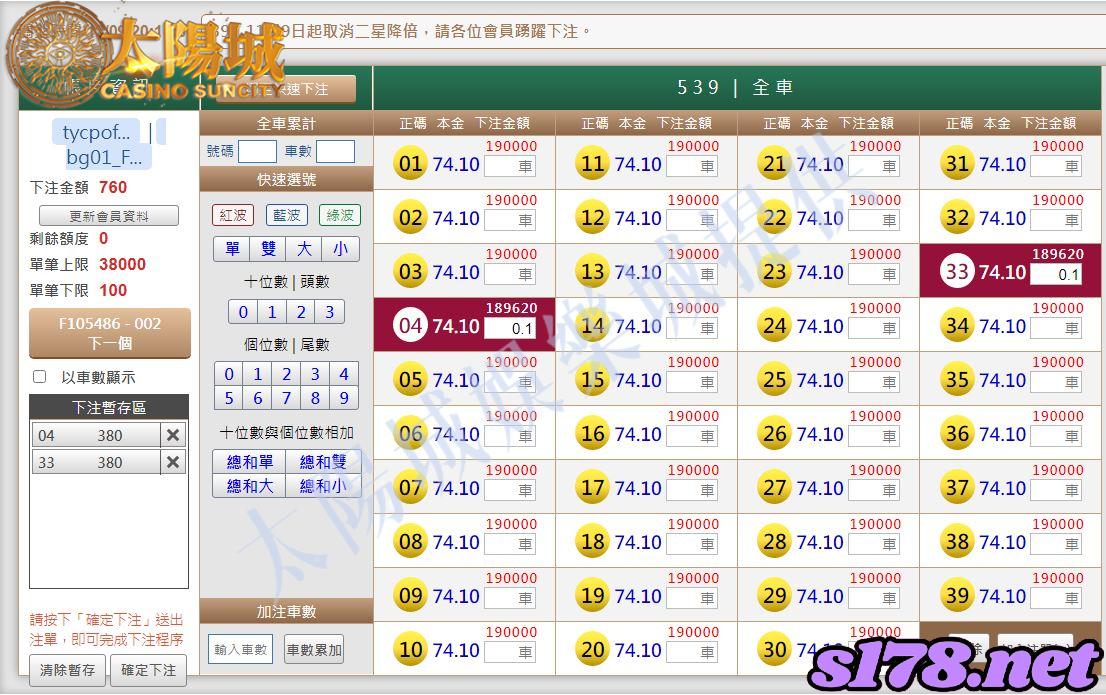Choose yellow ball number 35
Image resolution: width=1106 pixels, height=695 pixels.
tap(957, 380)
